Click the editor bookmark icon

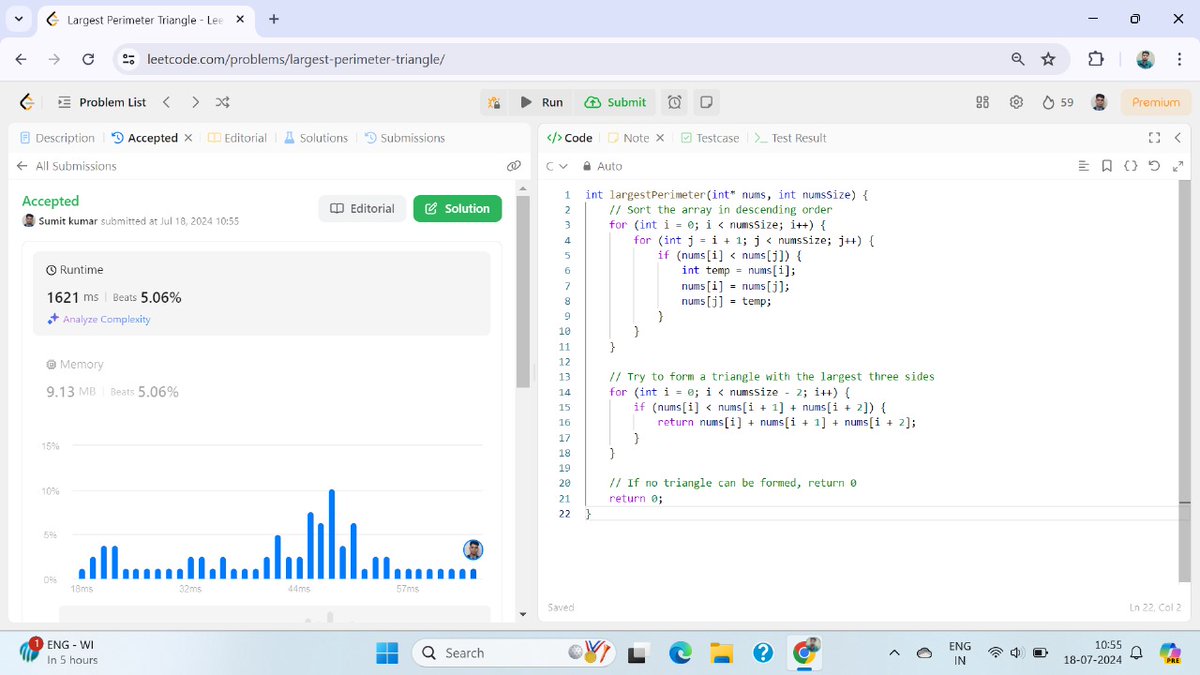pos(1107,166)
